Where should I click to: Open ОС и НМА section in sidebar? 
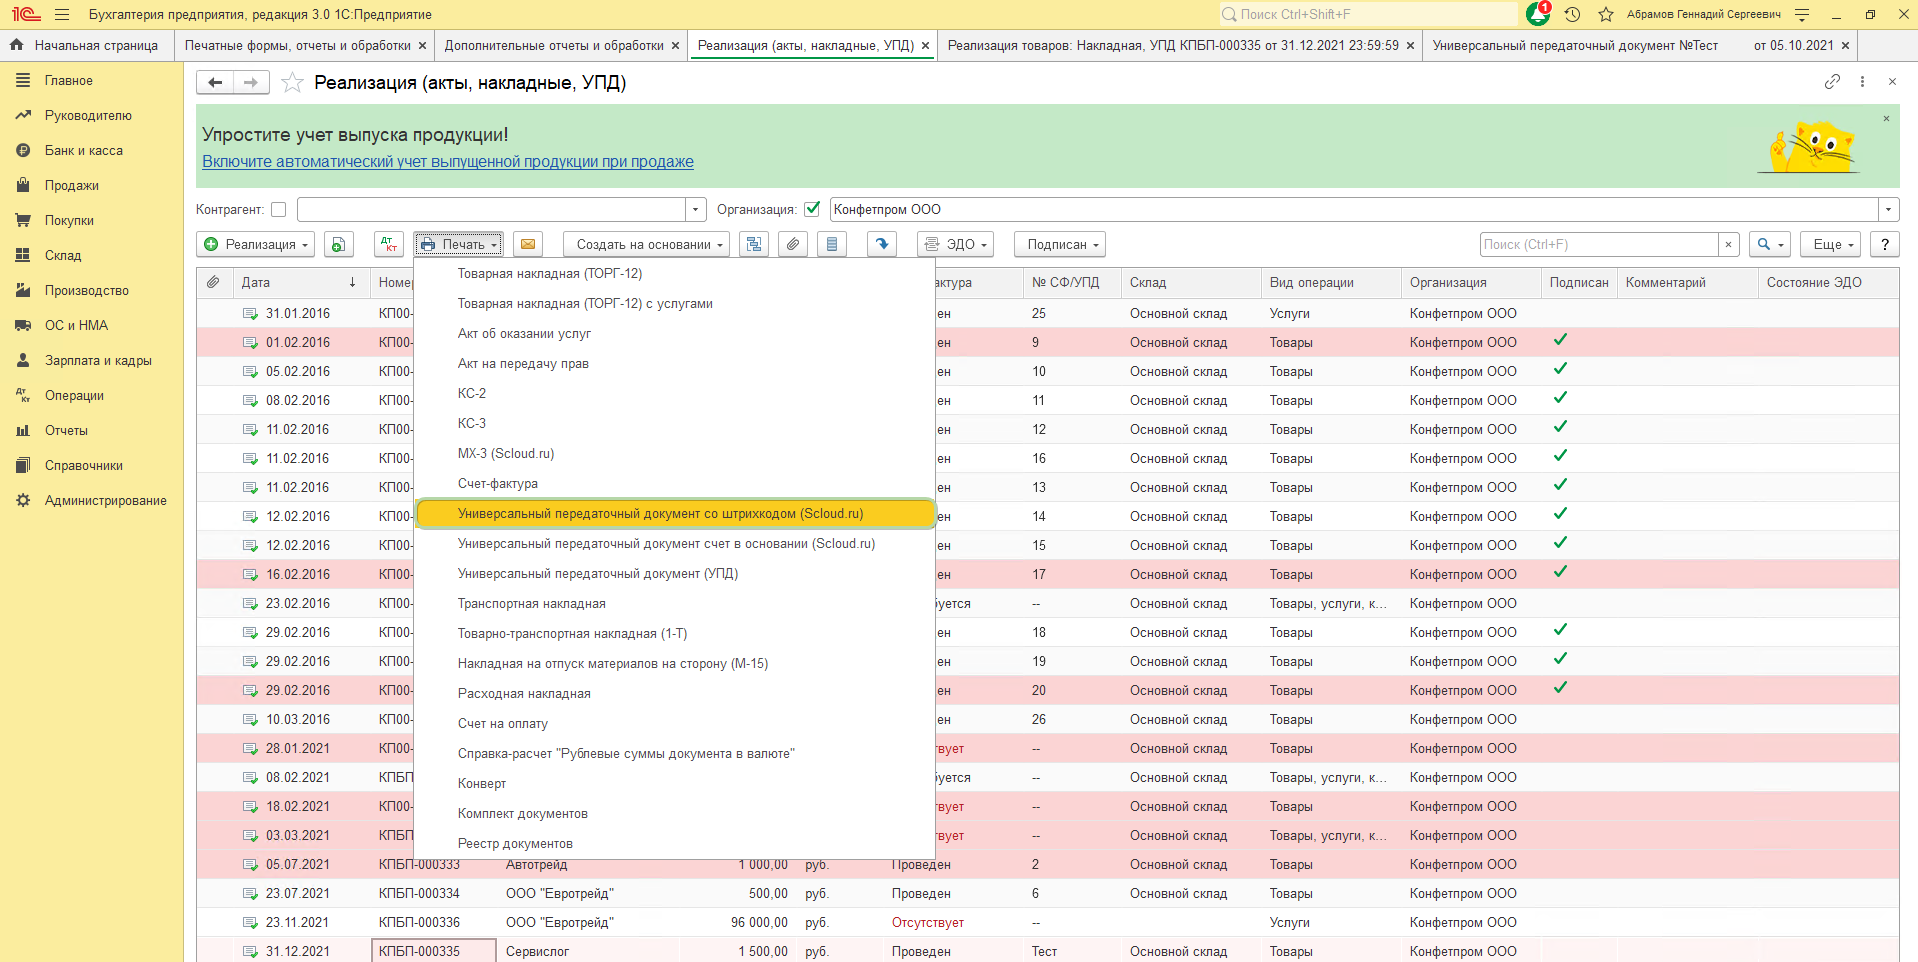(x=76, y=325)
